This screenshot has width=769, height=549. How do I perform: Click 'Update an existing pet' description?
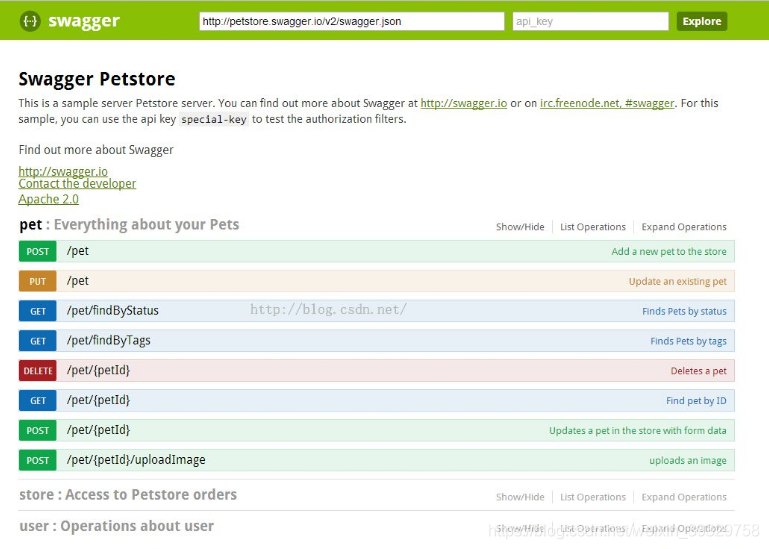tap(678, 281)
